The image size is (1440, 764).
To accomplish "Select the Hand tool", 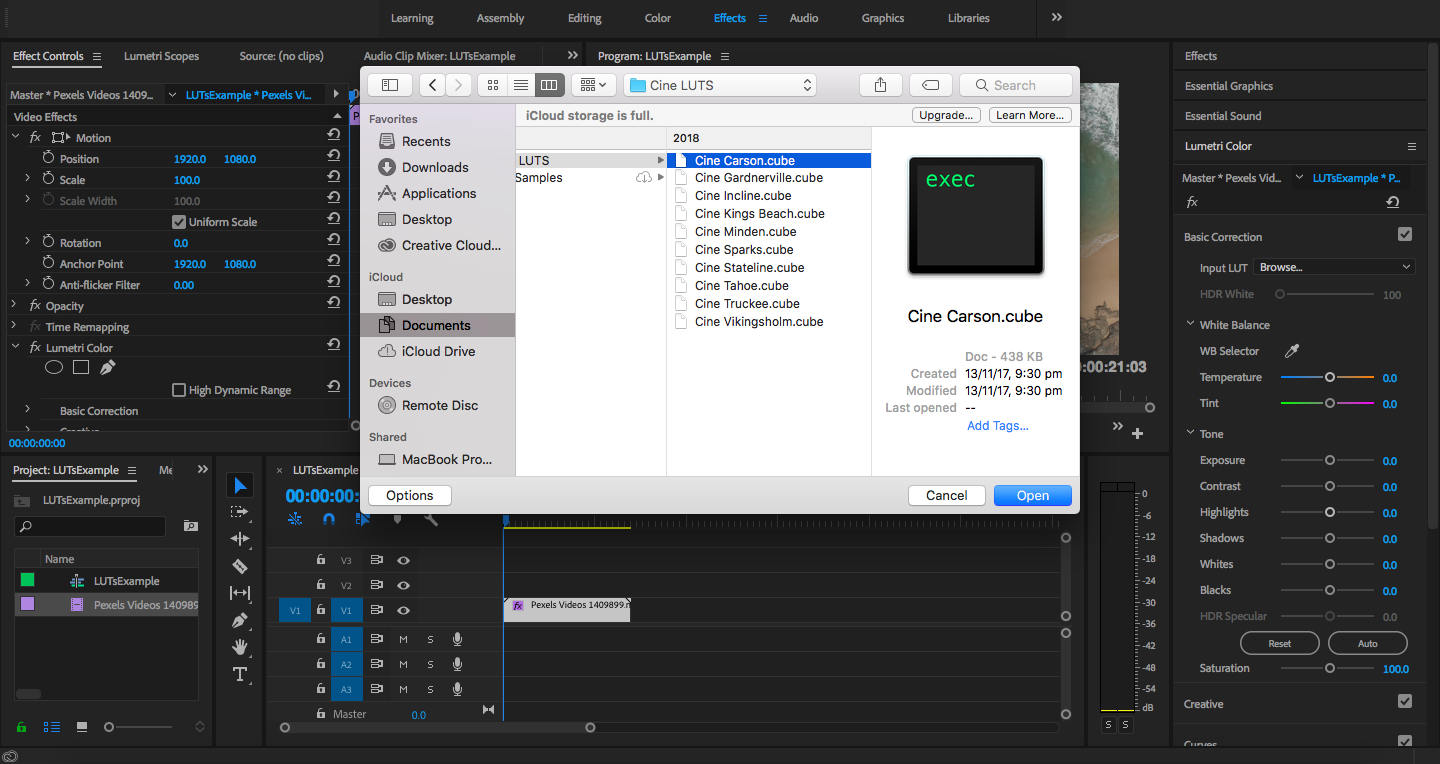I will click(x=240, y=647).
